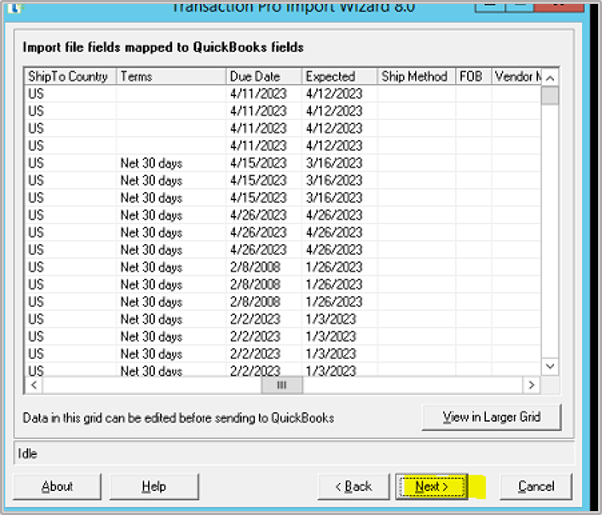This screenshot has height=516, width=602.
Task: Click the Next button
Action: pyautogui.click(x=432, y=486)
